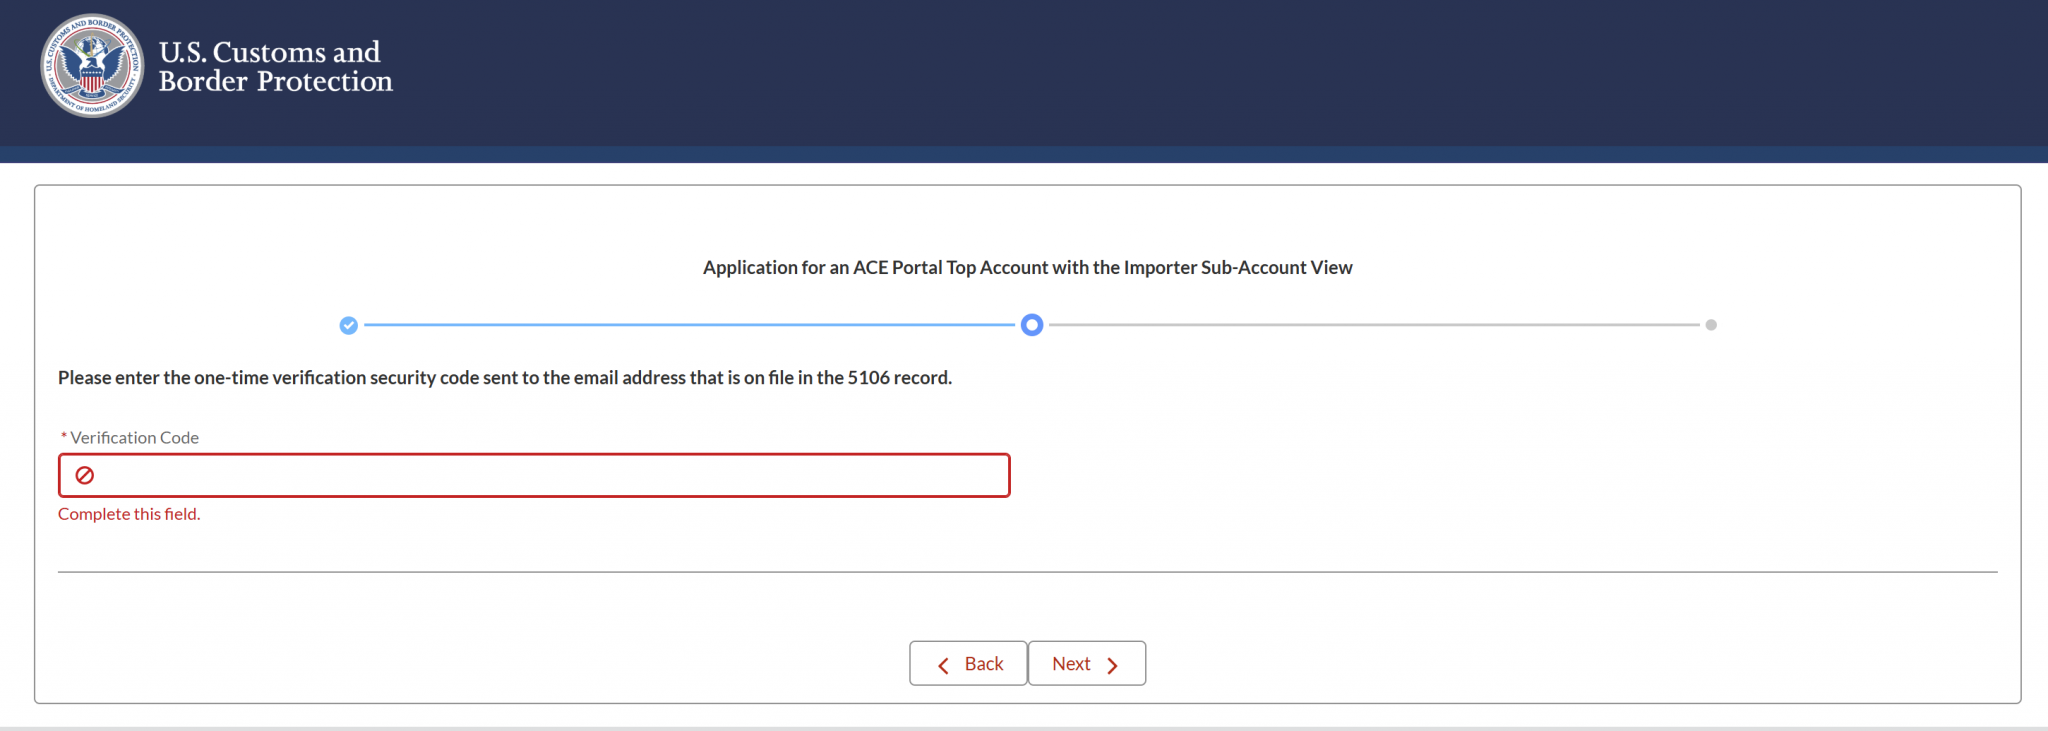Click the gray remaining progress bar segment
This screenshot has height=731, width=2048.
(x=1375, y=325)
